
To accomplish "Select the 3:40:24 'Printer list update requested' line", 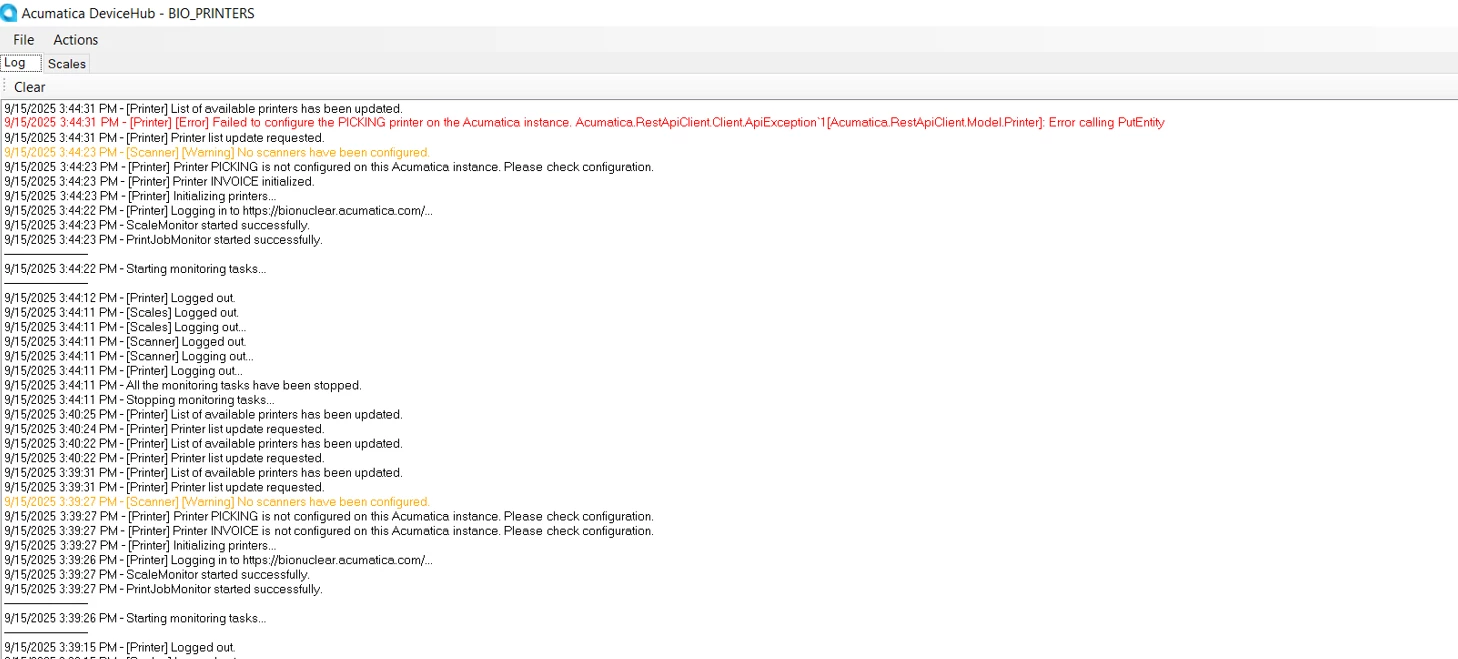I will click(164, 429).
